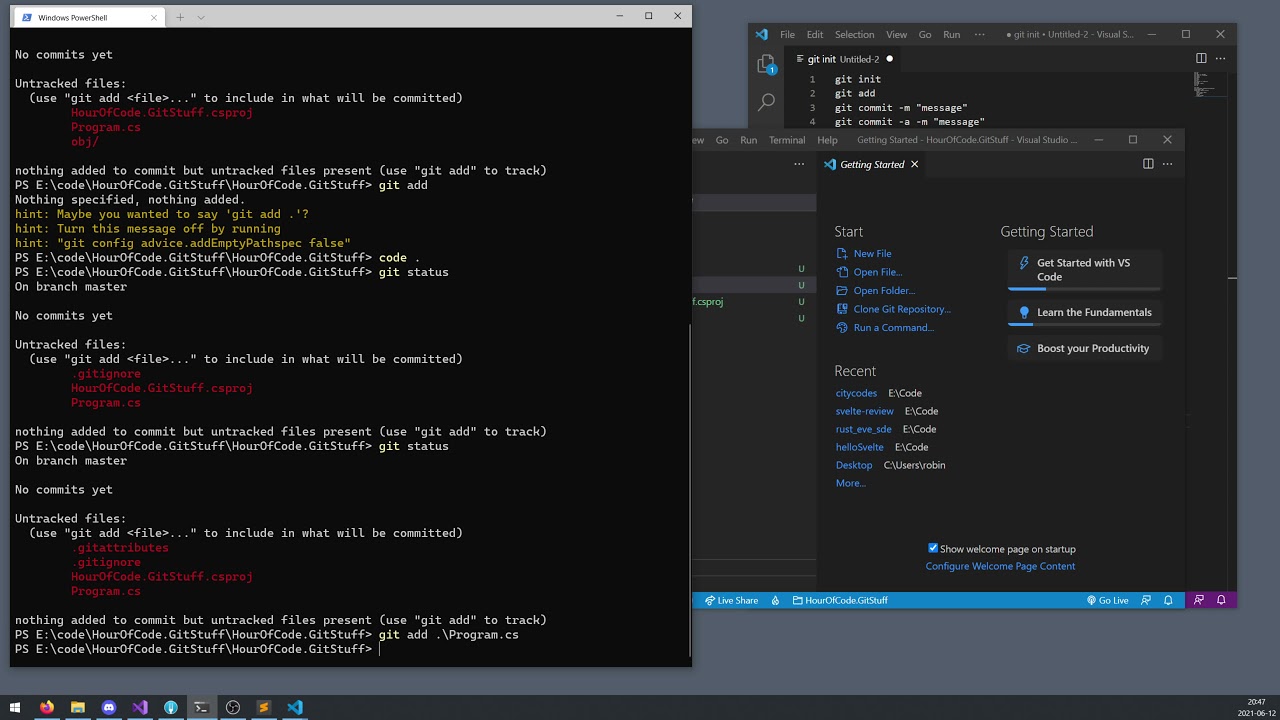Click Clone Git Repository... link
The height and width of the screenshot is (720, 1280).
[902, 309]
